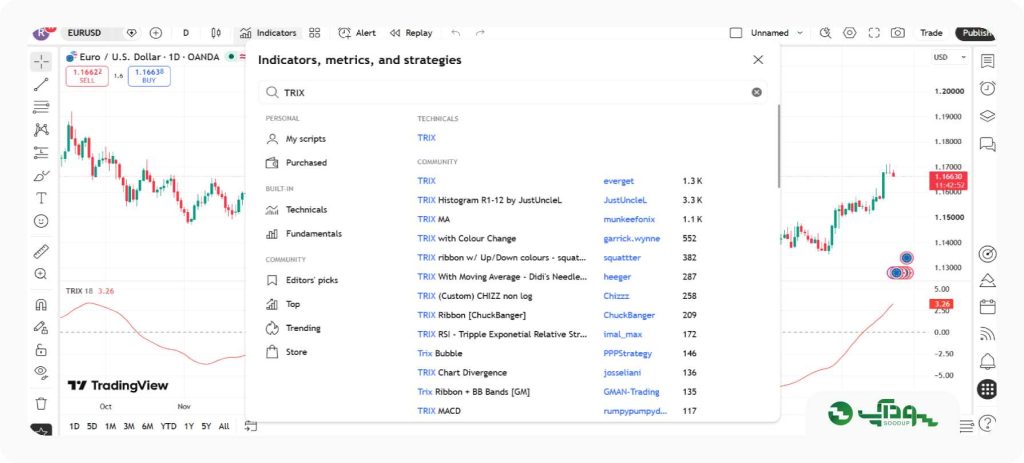Select TRIX with Colour Change script
This screenshot has height=463, width=1024.
pos(467,238)
